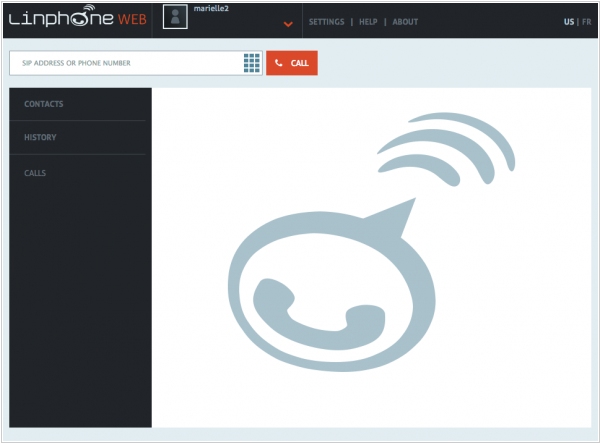Open the Settings menu
The height and width of the screenshot is (443, 600).
tap(326, 22)
